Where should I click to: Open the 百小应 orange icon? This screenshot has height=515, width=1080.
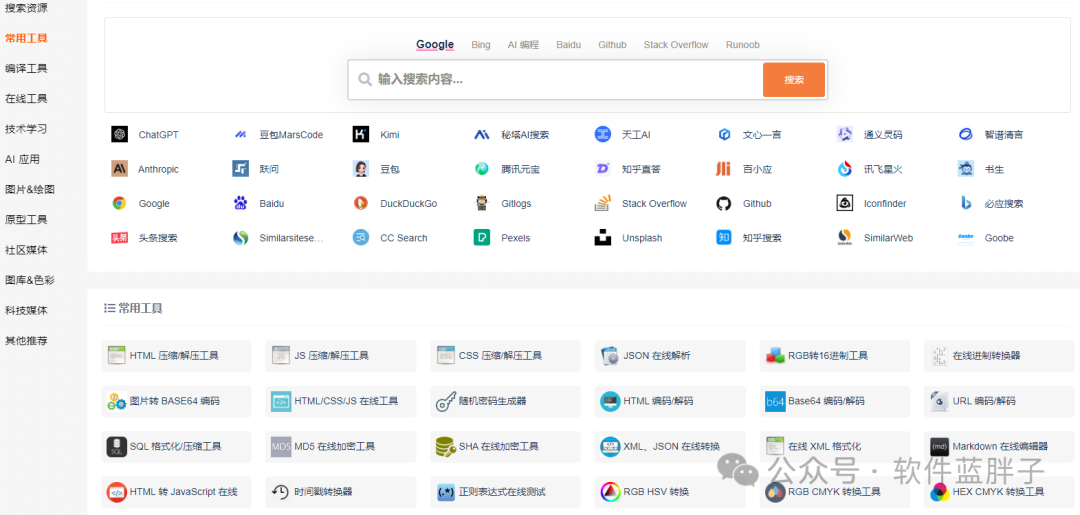[x=723, y=169]
